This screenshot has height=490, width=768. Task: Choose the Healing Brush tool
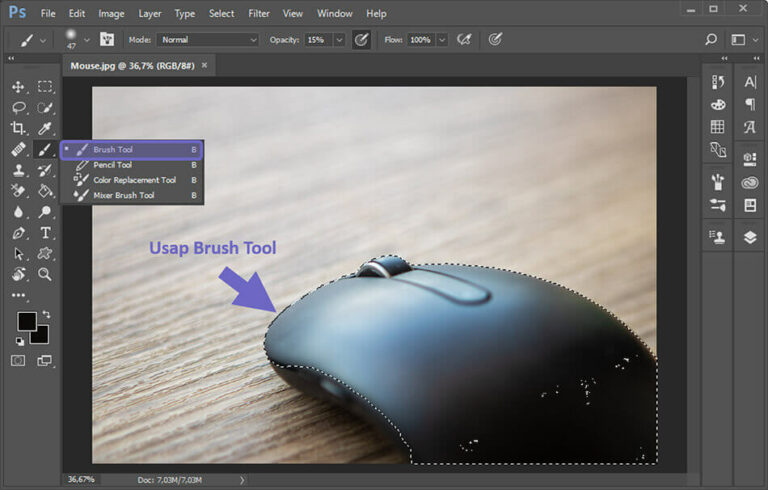tap(18, 149)
